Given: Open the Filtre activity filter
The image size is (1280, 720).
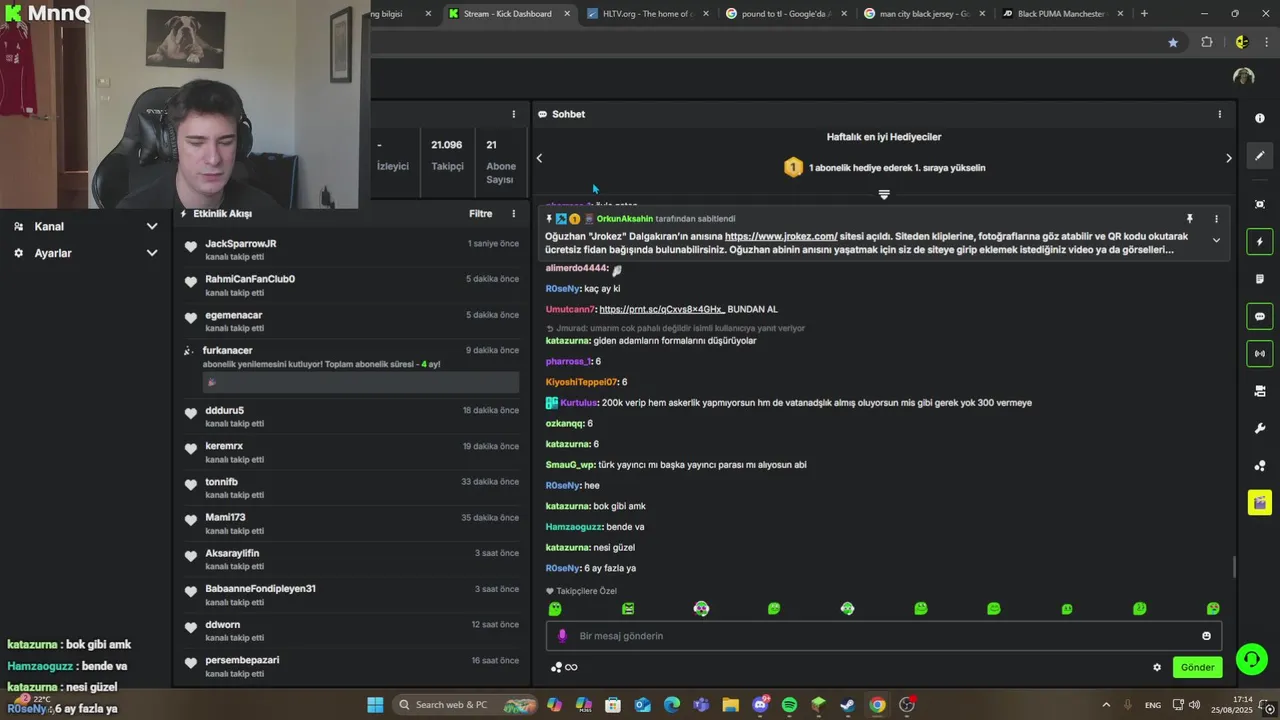Looking at the screenshot, I should pyautogui.click(x=481, y=213).
